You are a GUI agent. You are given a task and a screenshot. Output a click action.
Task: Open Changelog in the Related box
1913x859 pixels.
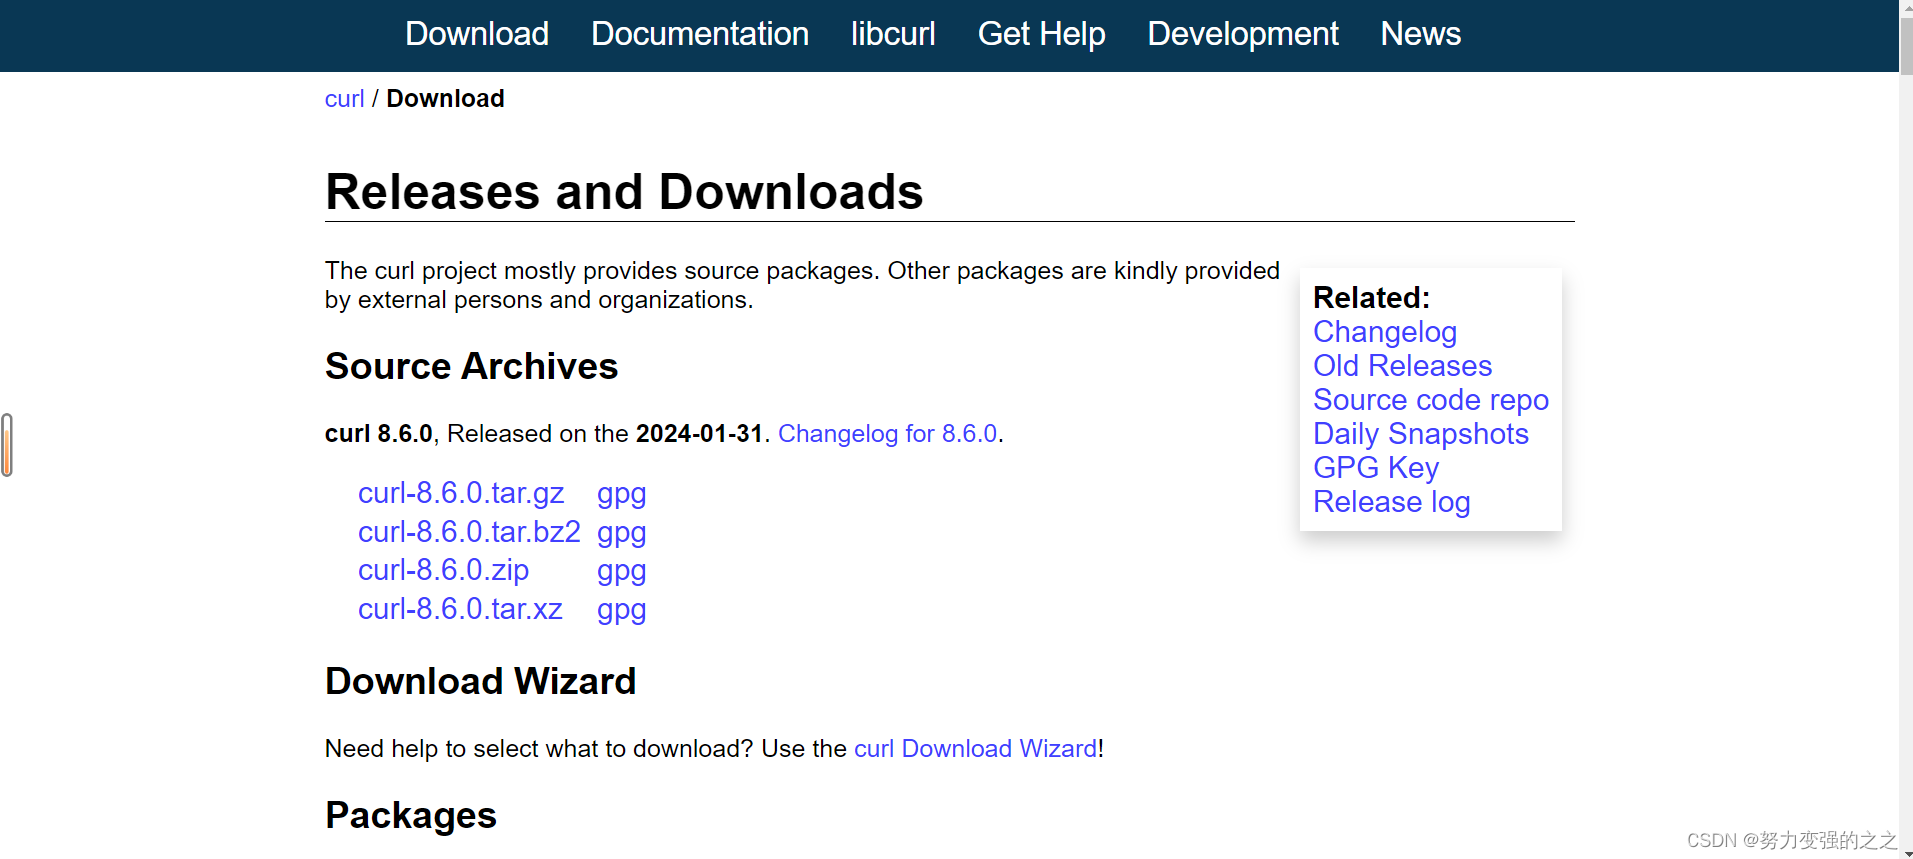point(1385,333)
